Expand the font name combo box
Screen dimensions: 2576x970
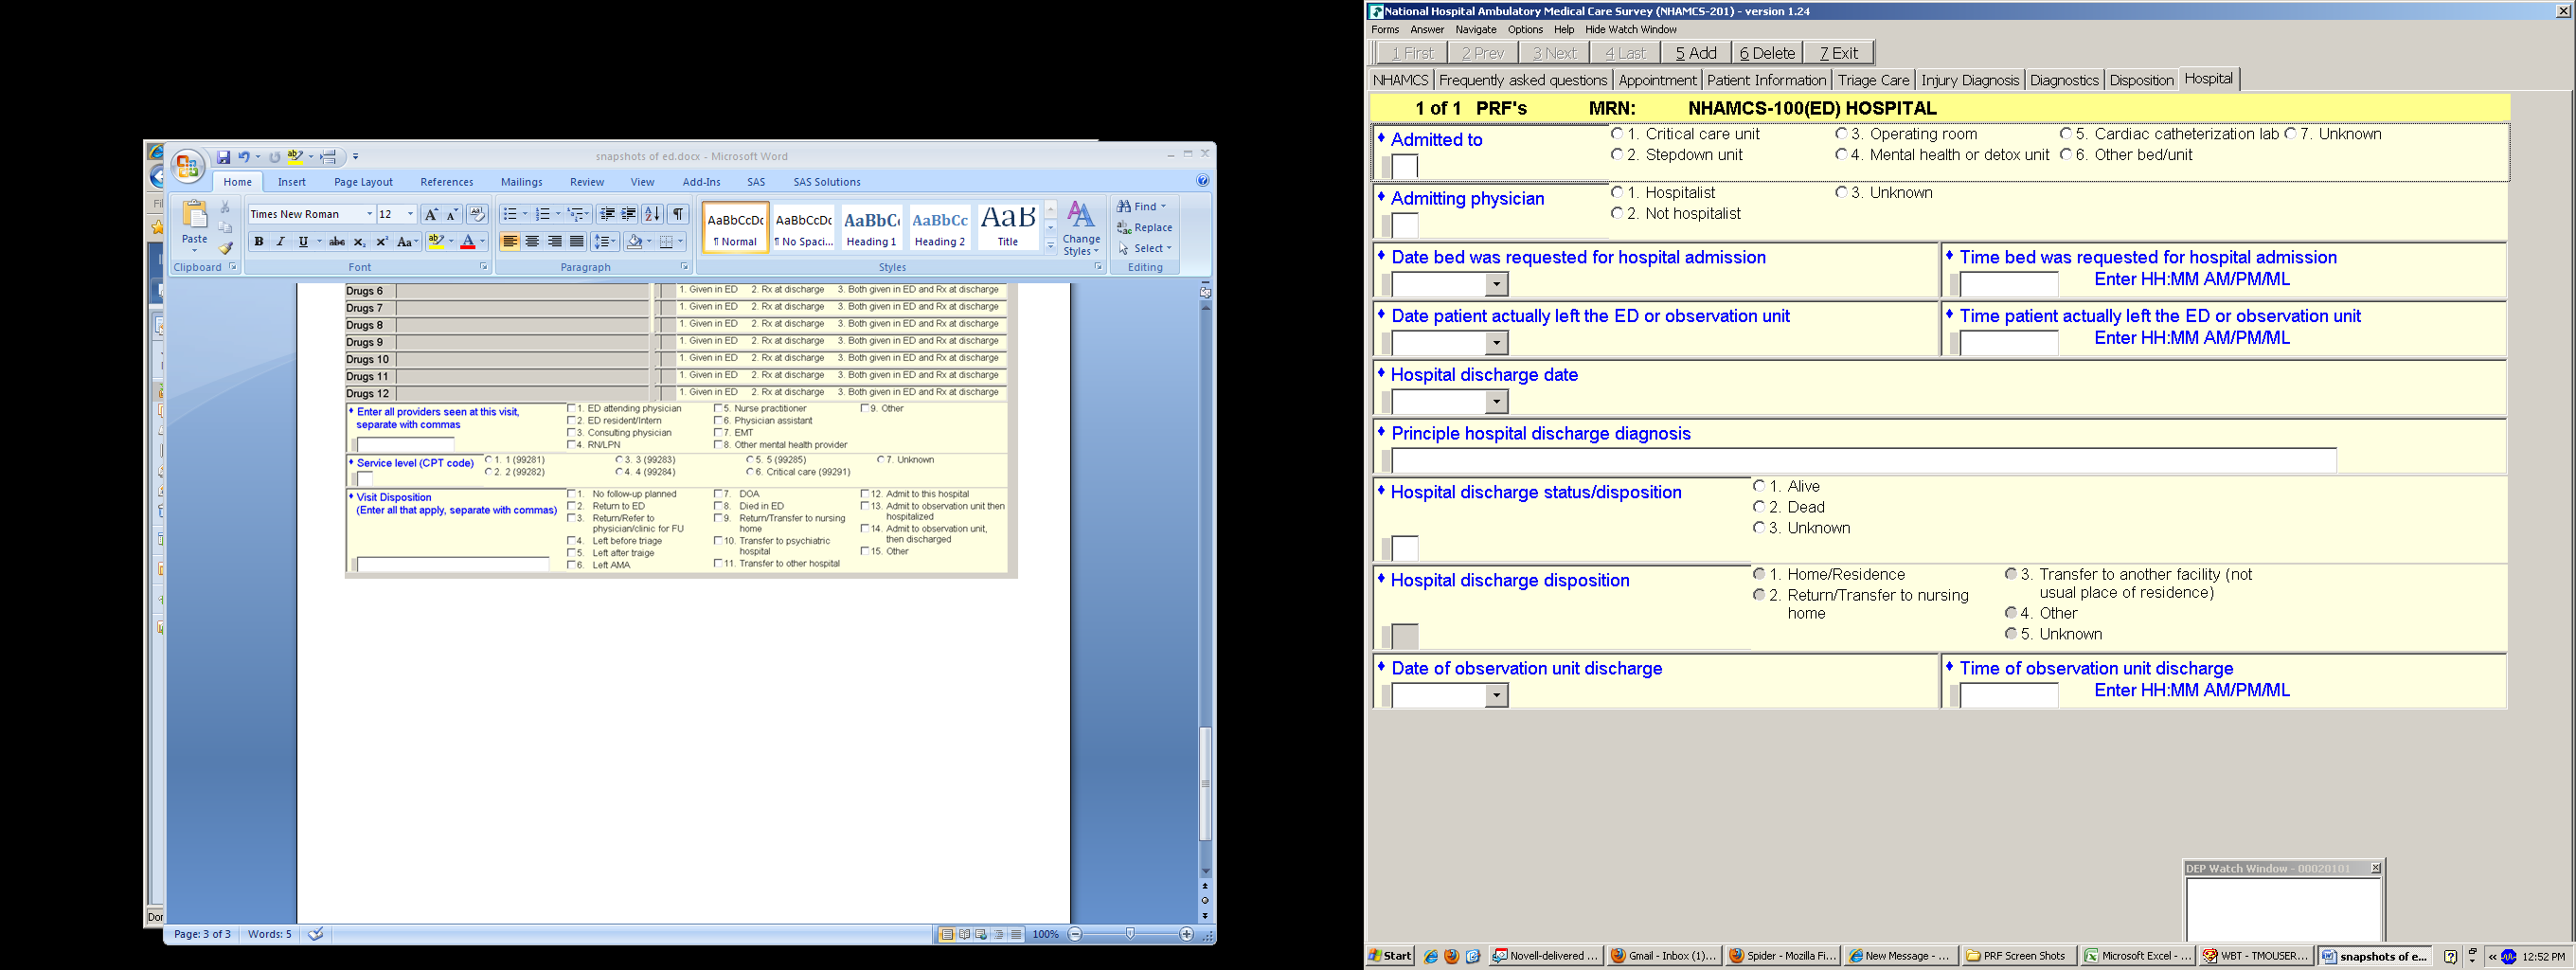pos(369,214)
